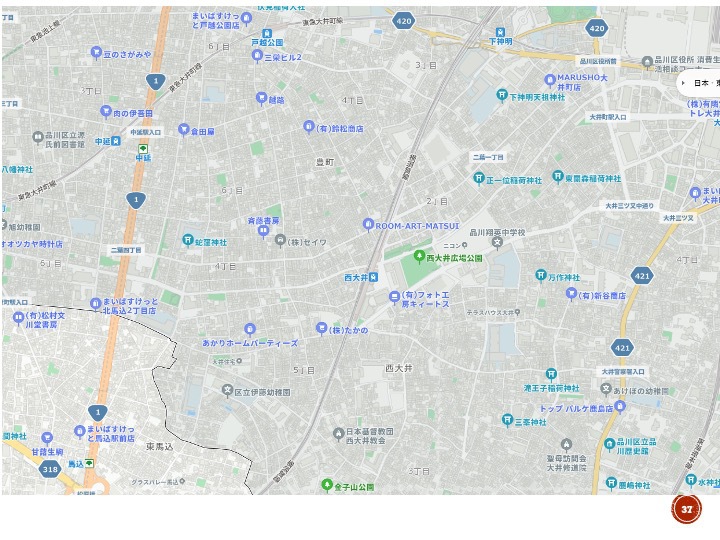
Task: Select the 西大井 station marker
Action: click(x=374, y=277)
